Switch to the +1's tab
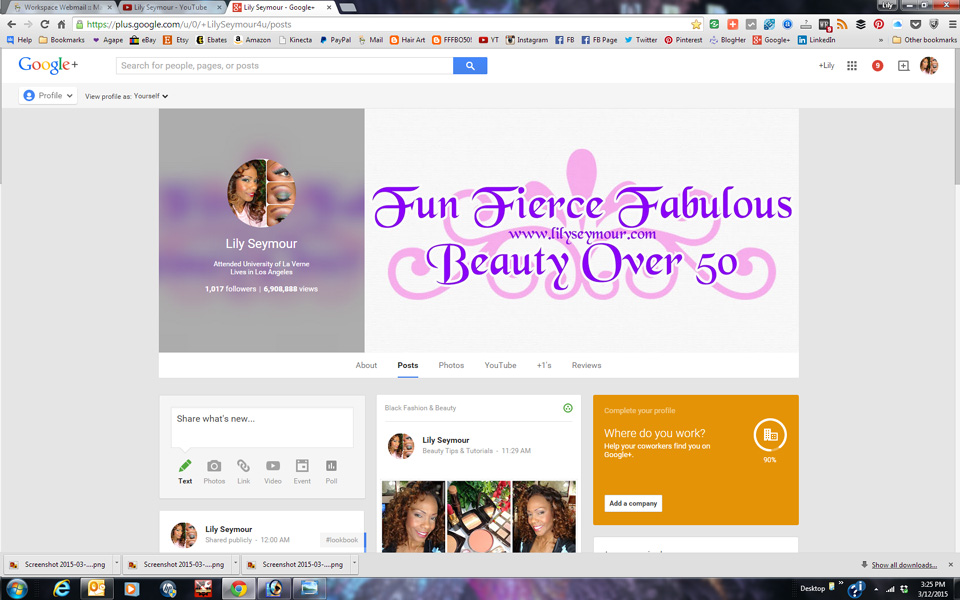 pos(544,365)
